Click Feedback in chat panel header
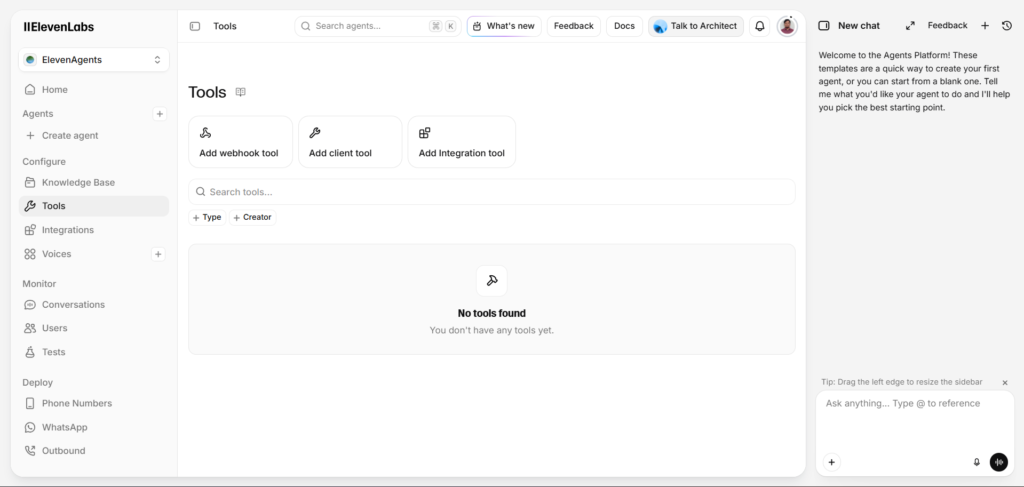This screenshot has height=487, width=1024. 948,25
